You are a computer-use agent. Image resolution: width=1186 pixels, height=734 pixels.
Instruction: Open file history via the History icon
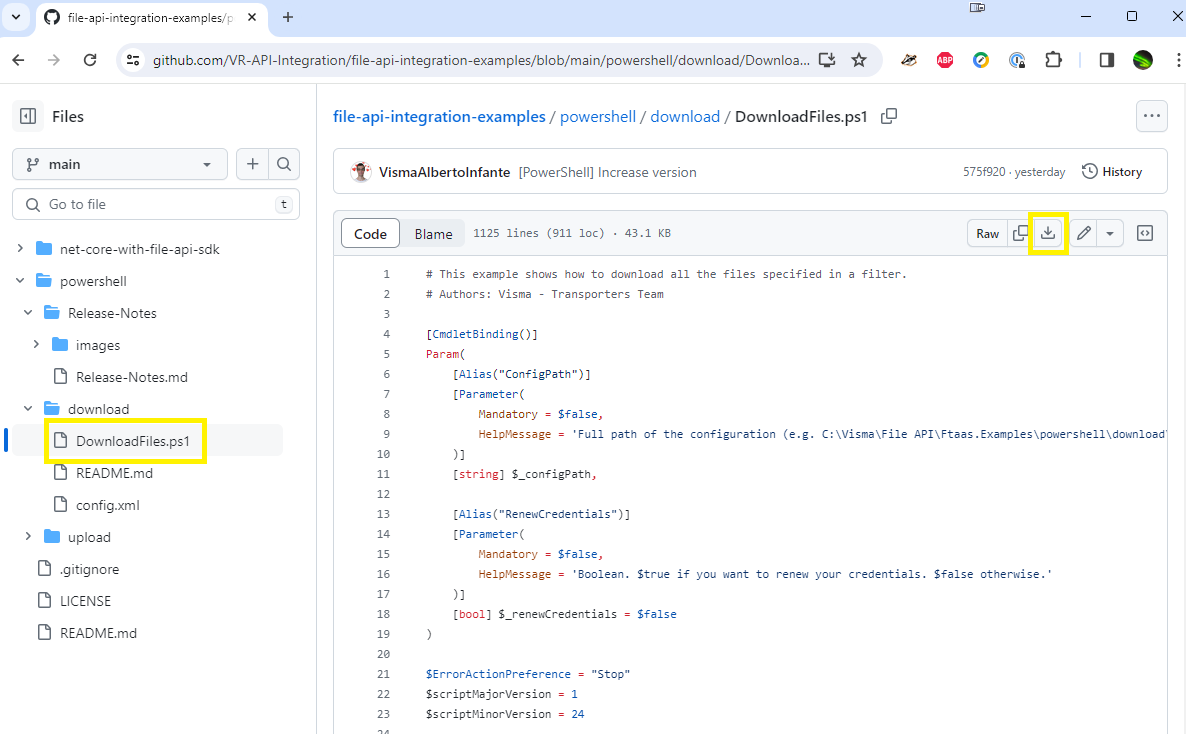click(1111, 171)
